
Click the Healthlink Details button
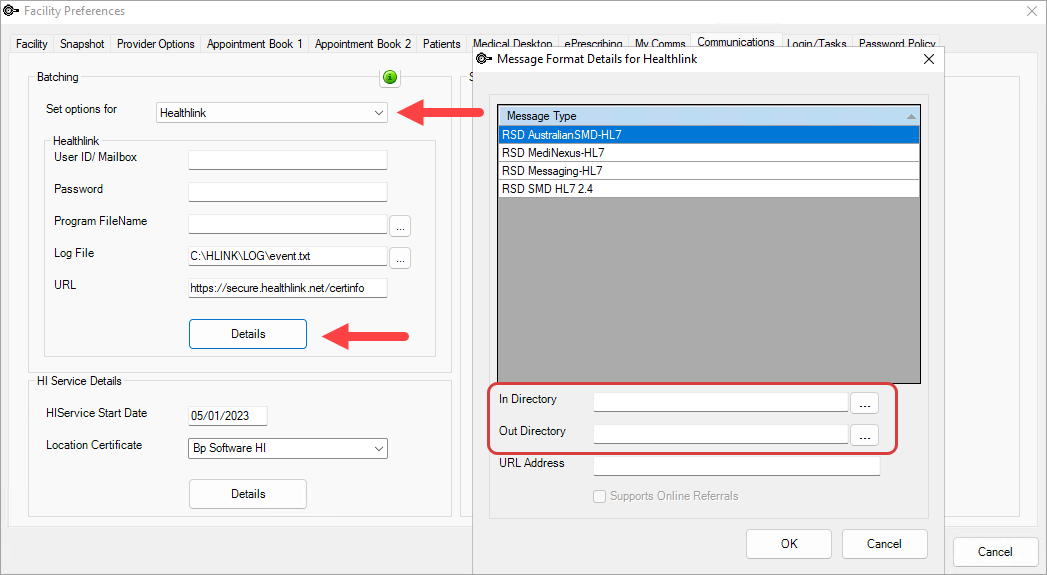coord(248,334)
